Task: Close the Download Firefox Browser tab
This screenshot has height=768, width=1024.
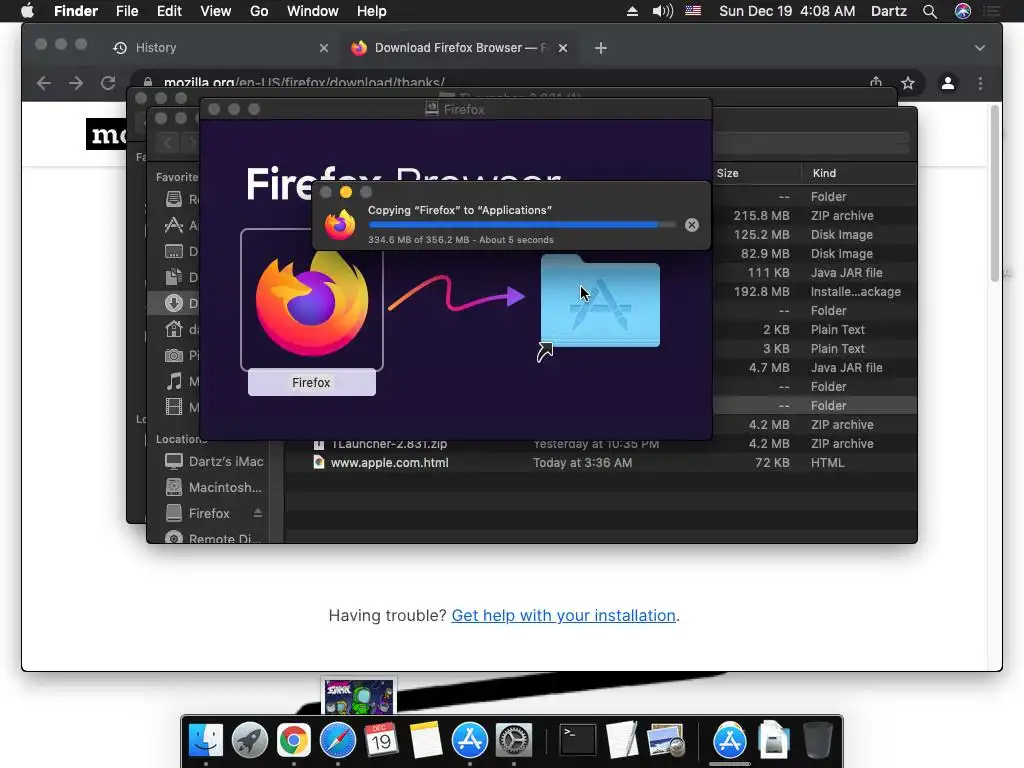Action: click(x=563, y=48)
